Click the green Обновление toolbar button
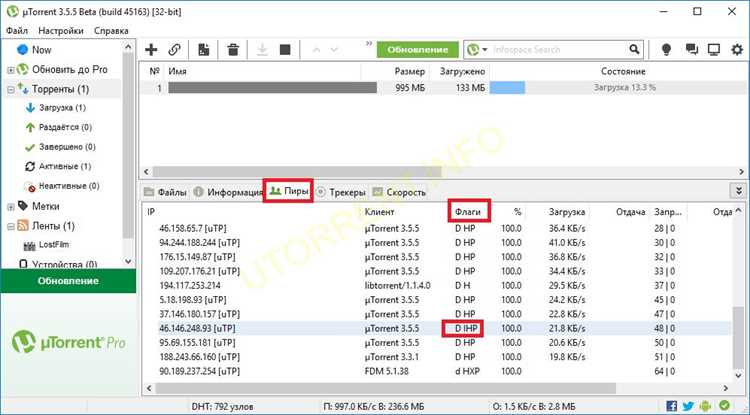This screenshot has width=750, height=415. pyautogui.click(x=418, y=50)
